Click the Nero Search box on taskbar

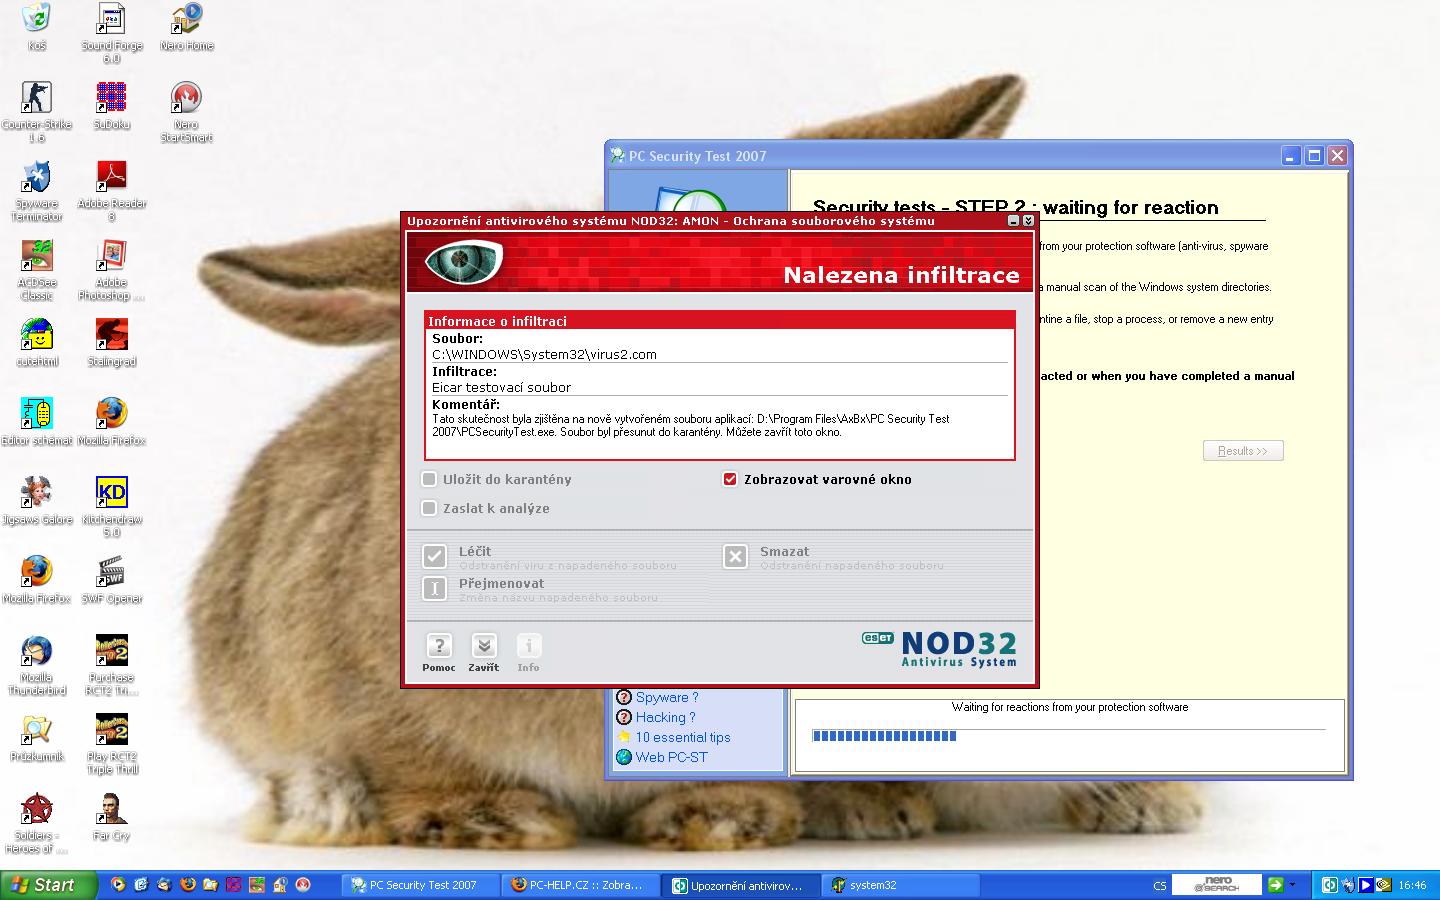coord(1215,885)
